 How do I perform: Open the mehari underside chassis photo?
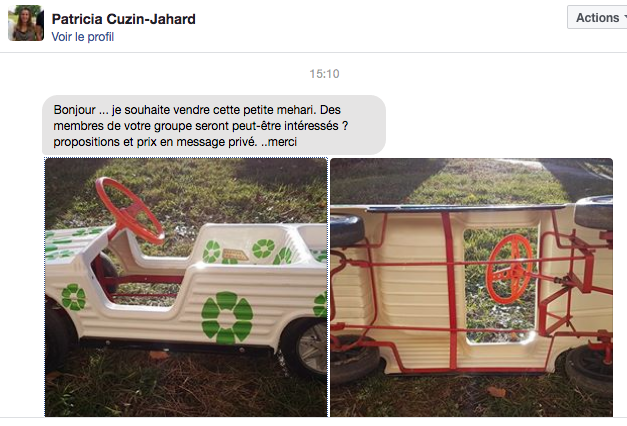[471, 287]
